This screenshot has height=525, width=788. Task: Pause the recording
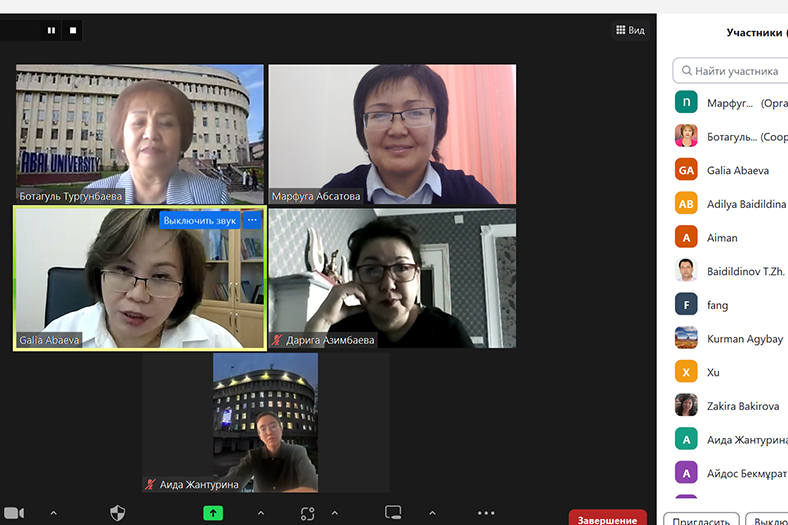(x=51, y=31)
